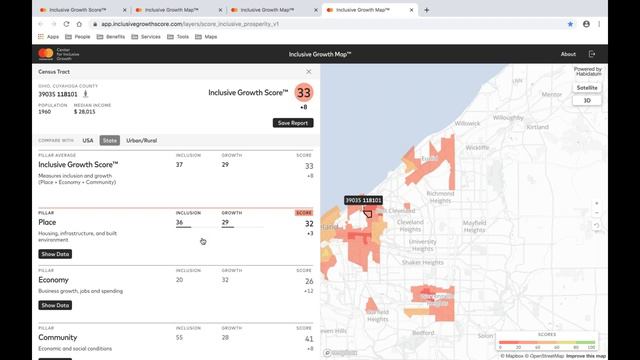Close the second Inclusive Growth Map tab
640x360 pixels.
click(x=220, y=10)
